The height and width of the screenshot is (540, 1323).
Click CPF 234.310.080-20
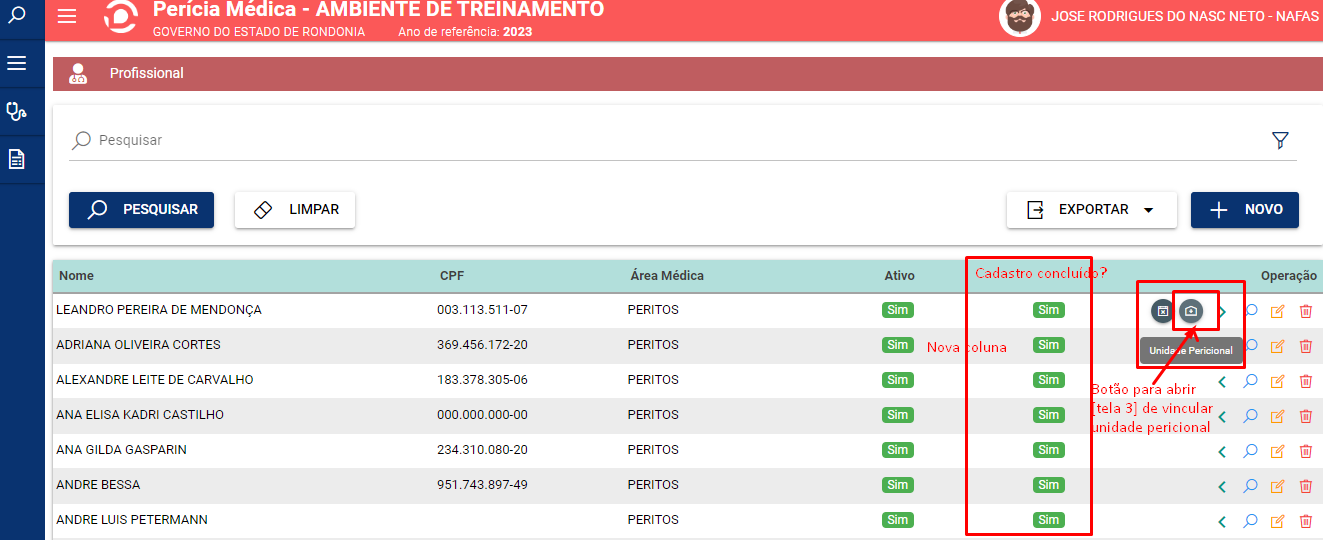[x=482, y=450]
